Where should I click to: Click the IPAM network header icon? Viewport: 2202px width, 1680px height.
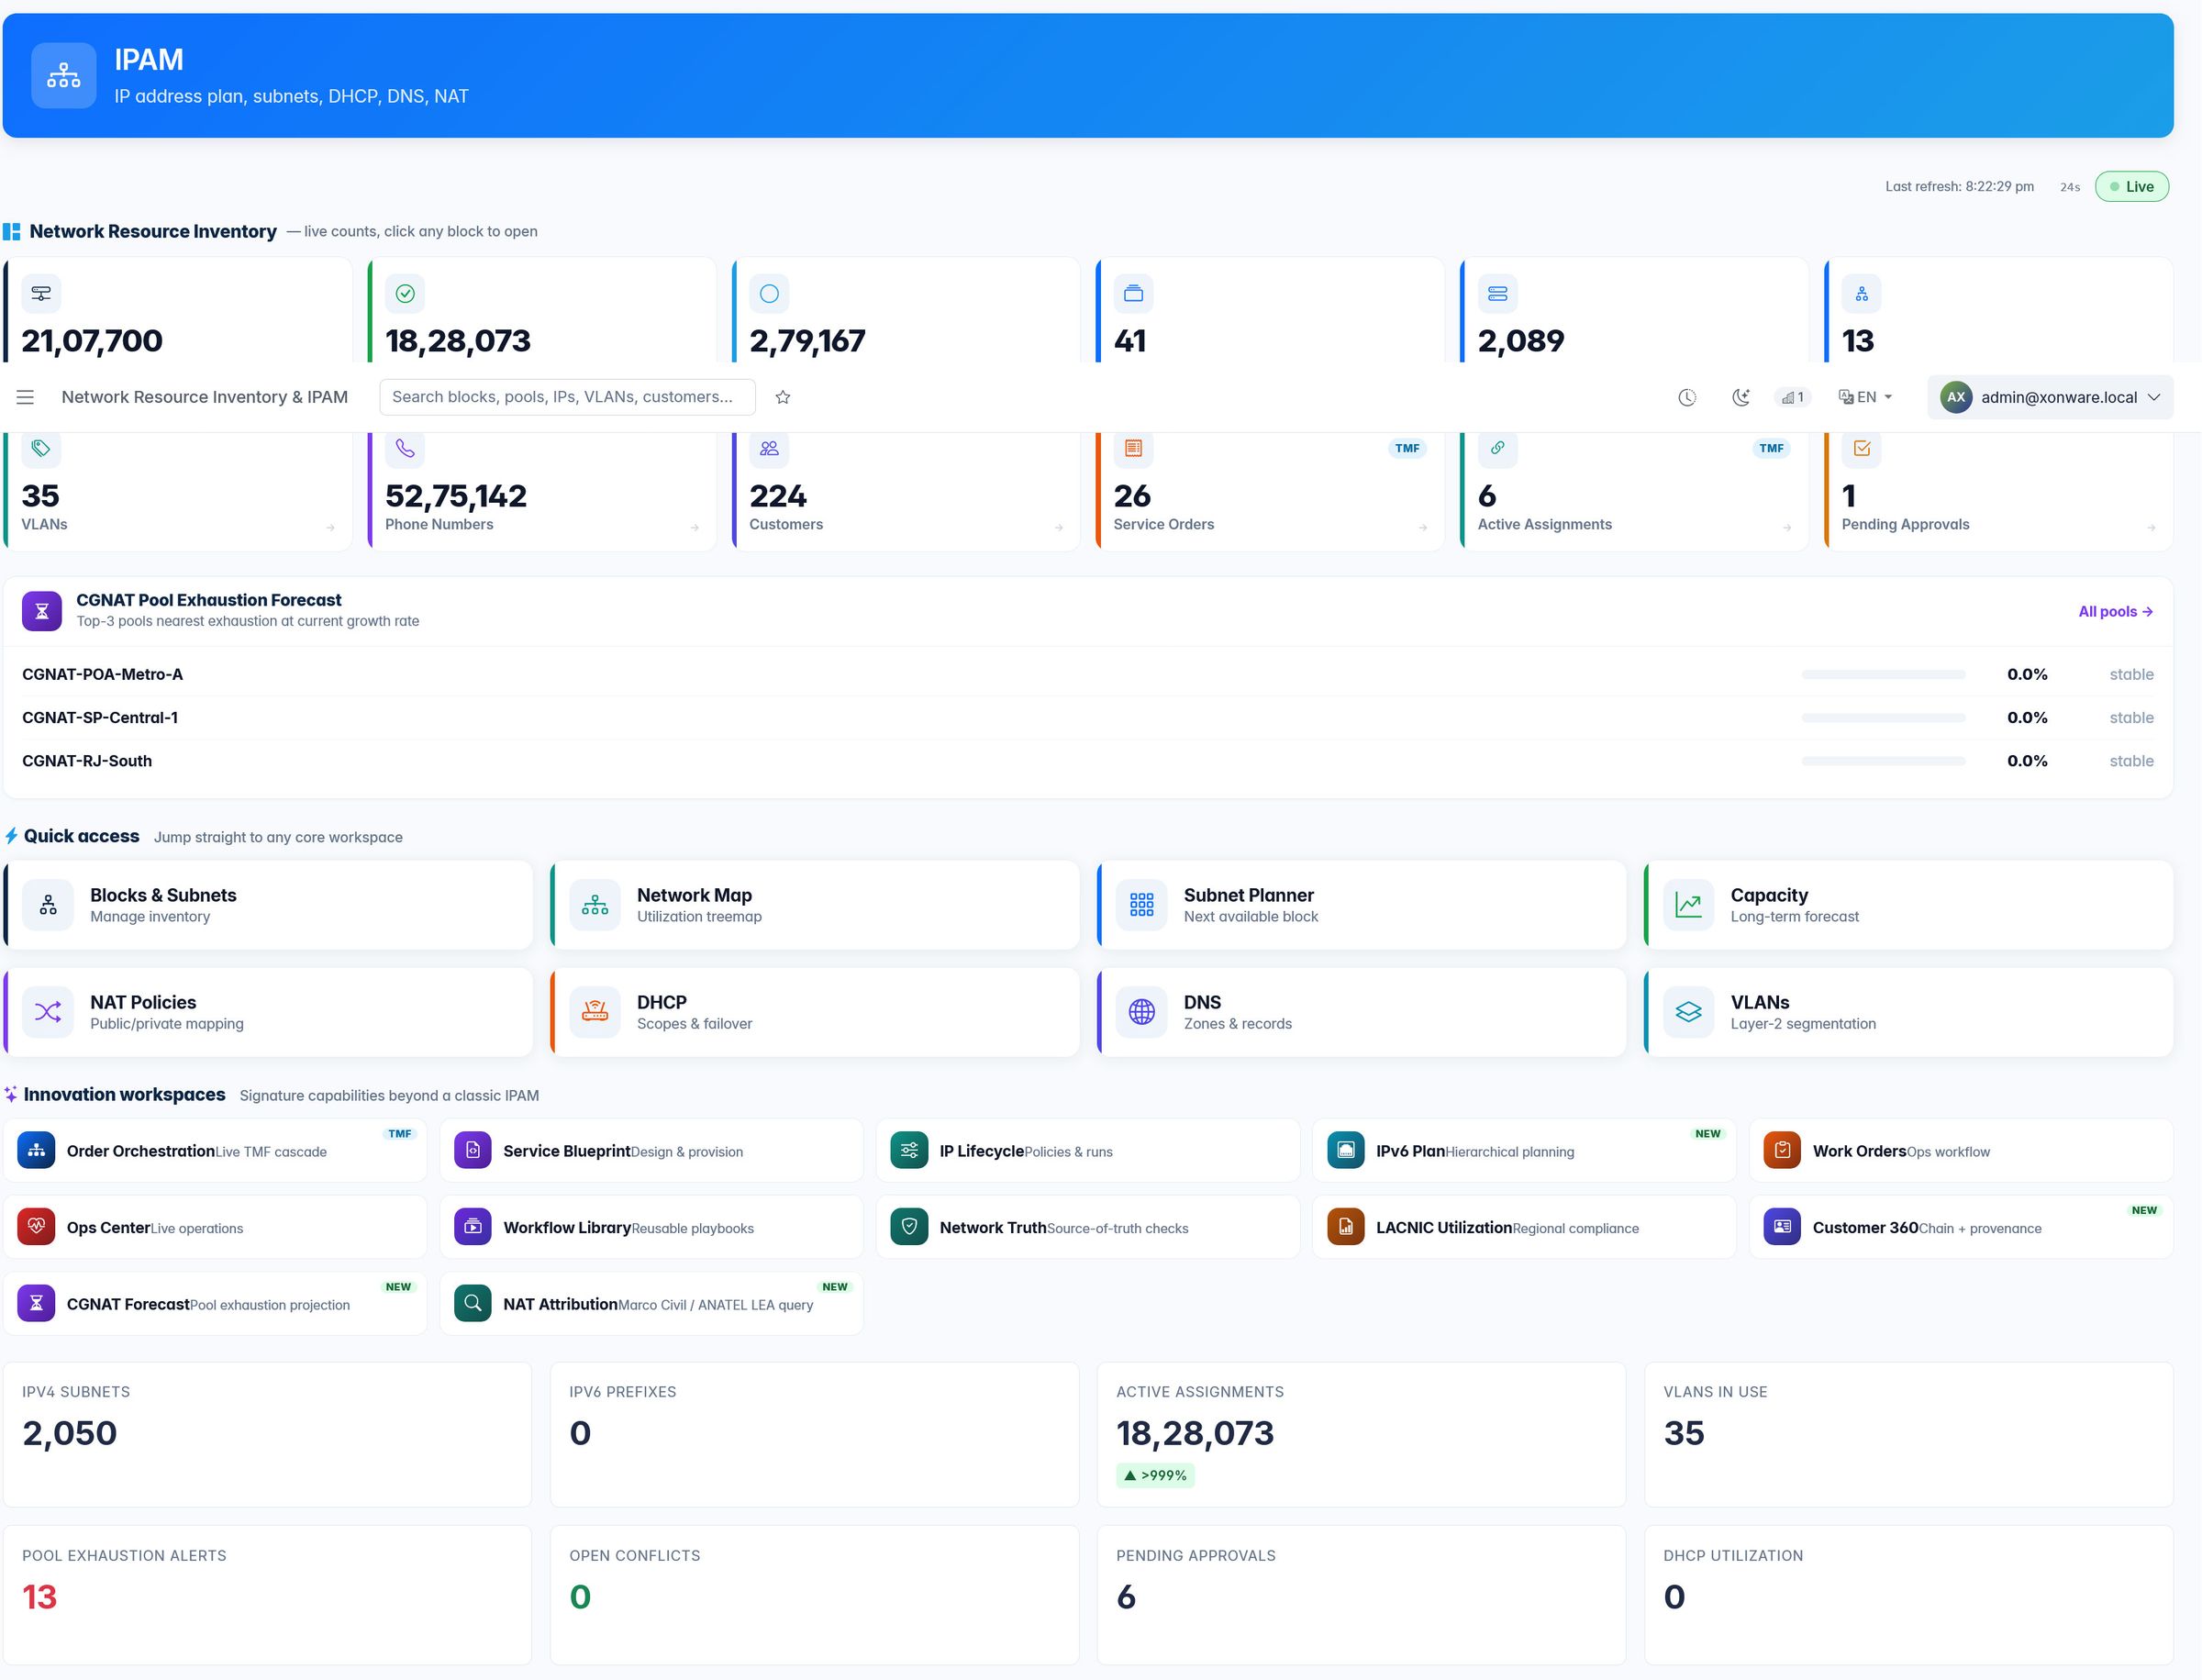64,75
